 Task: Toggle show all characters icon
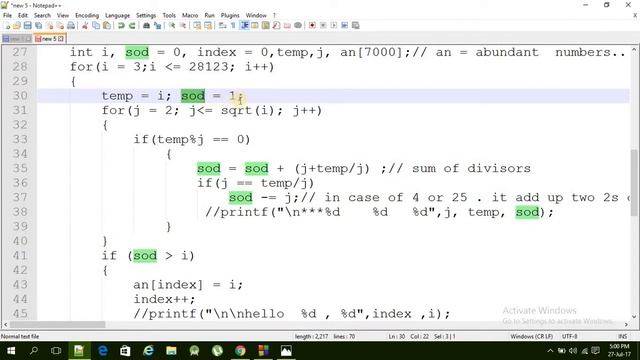point(233,25)
